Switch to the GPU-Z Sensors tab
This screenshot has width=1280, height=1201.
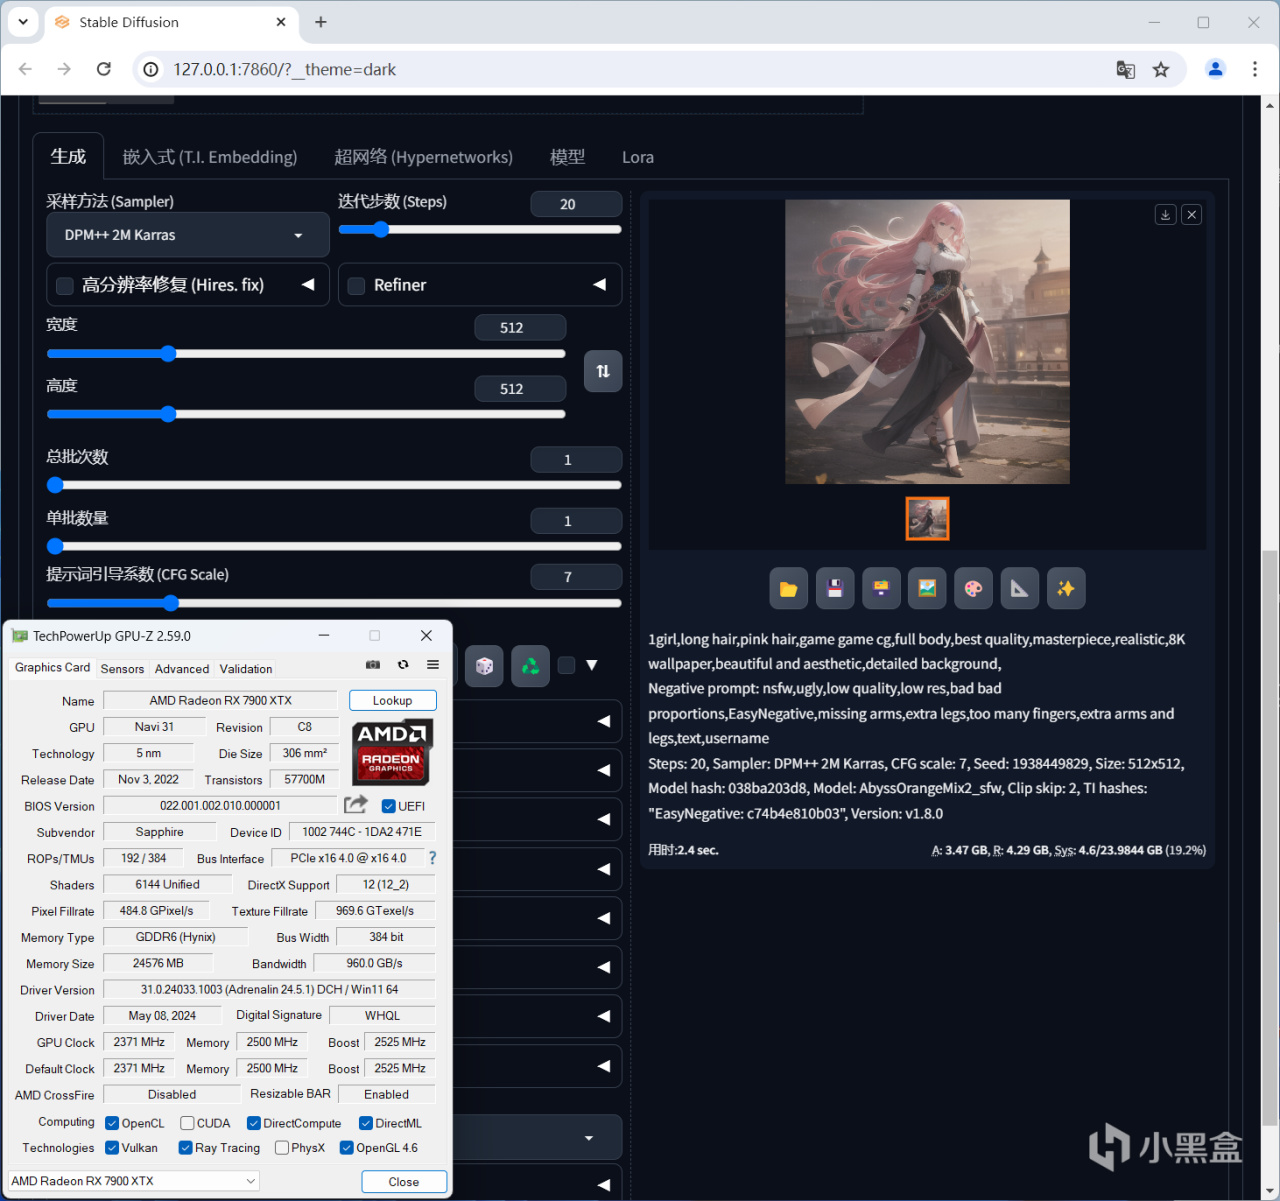[x=122, y=669]
